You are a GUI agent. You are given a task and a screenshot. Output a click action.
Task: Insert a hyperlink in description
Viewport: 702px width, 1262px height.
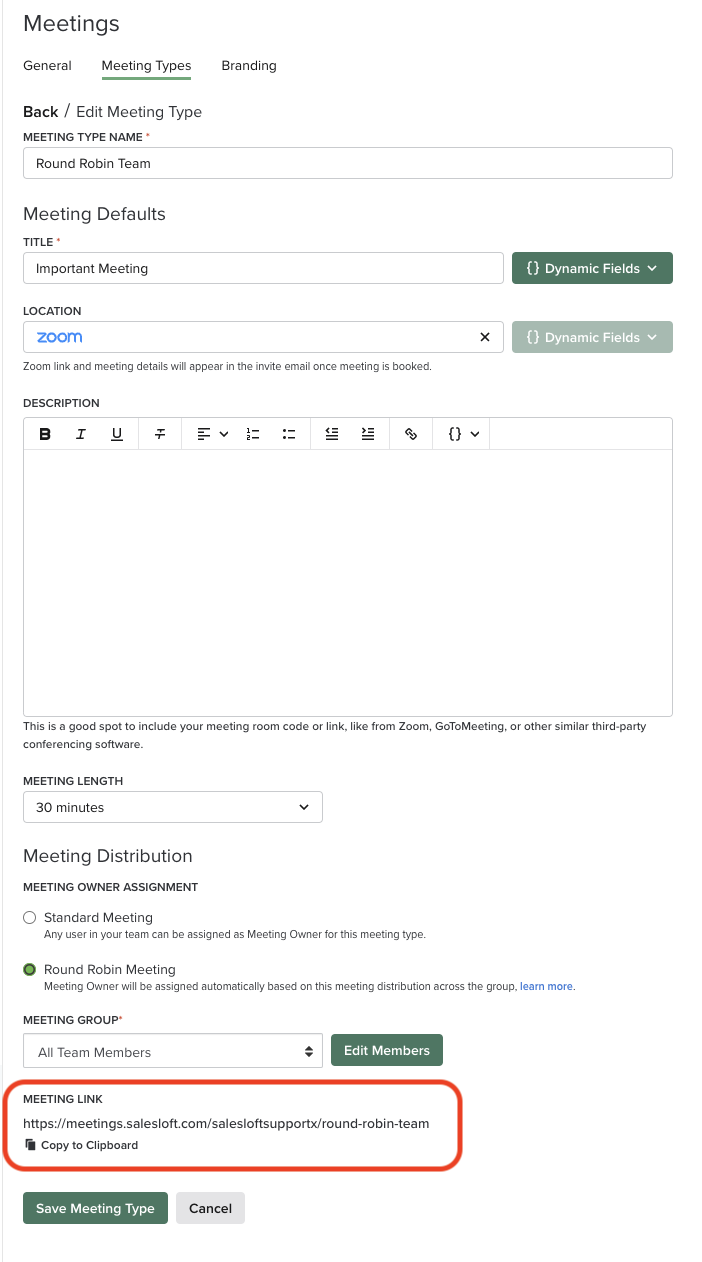pos(410,434)
